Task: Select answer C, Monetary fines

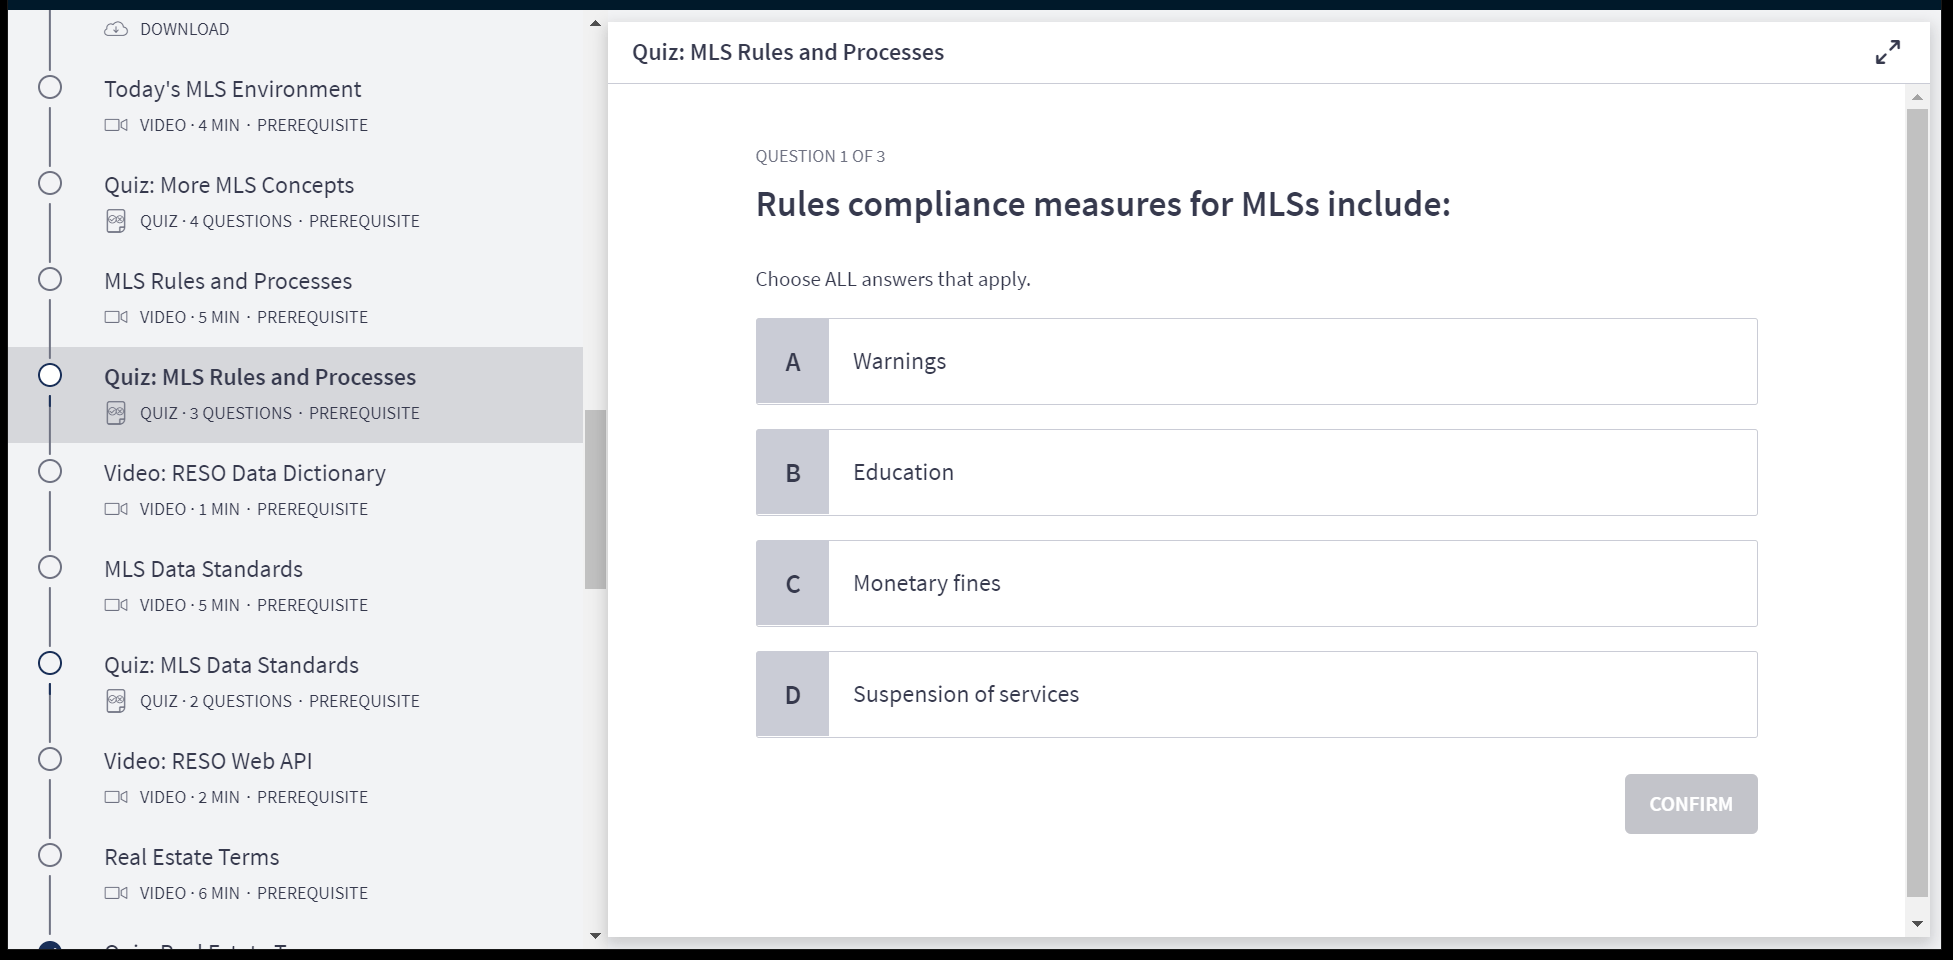Action: [x=1255, y=583]
